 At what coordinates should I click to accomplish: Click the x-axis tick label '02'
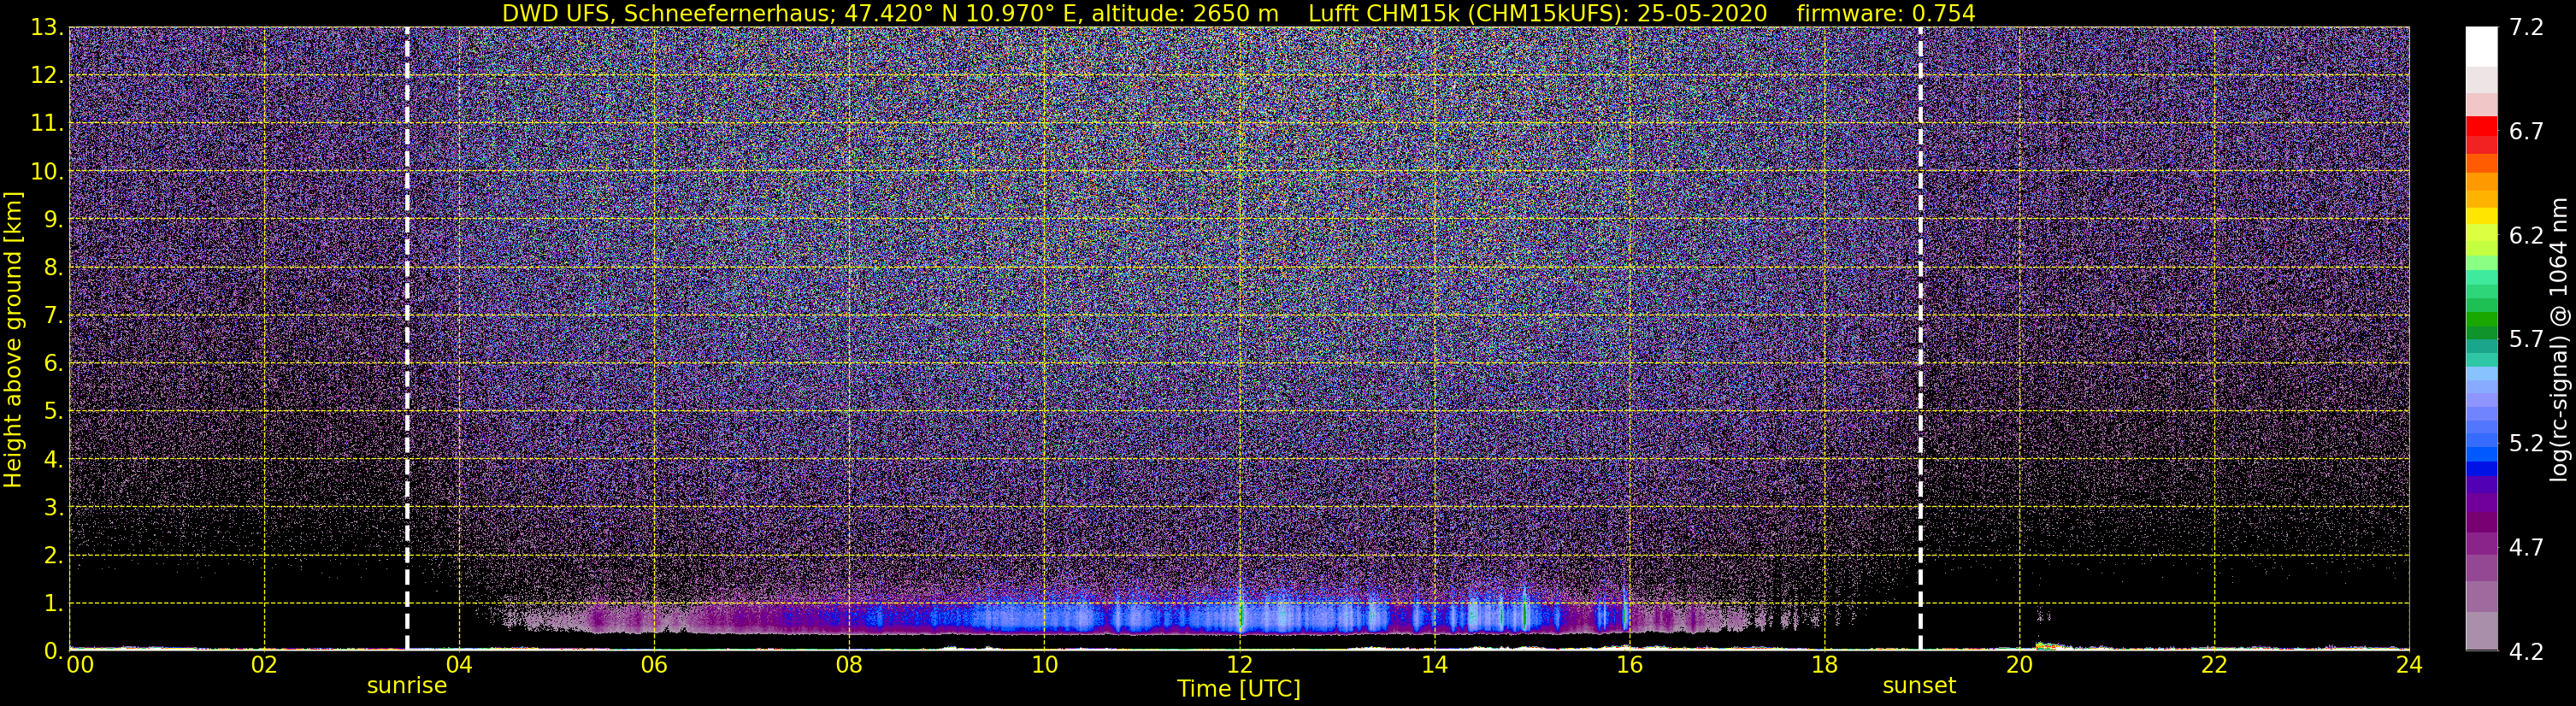[264, 666]
